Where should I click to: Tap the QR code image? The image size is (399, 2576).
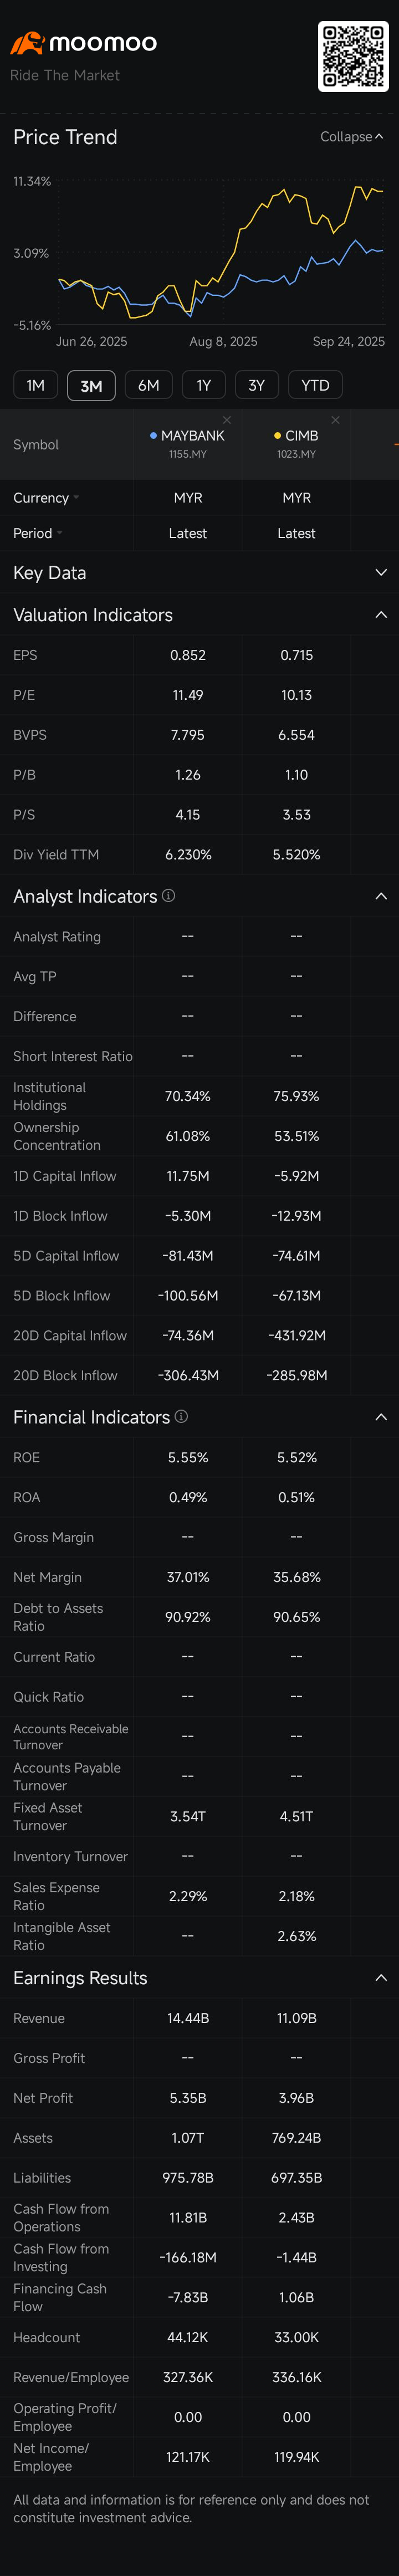click(353, 57)
